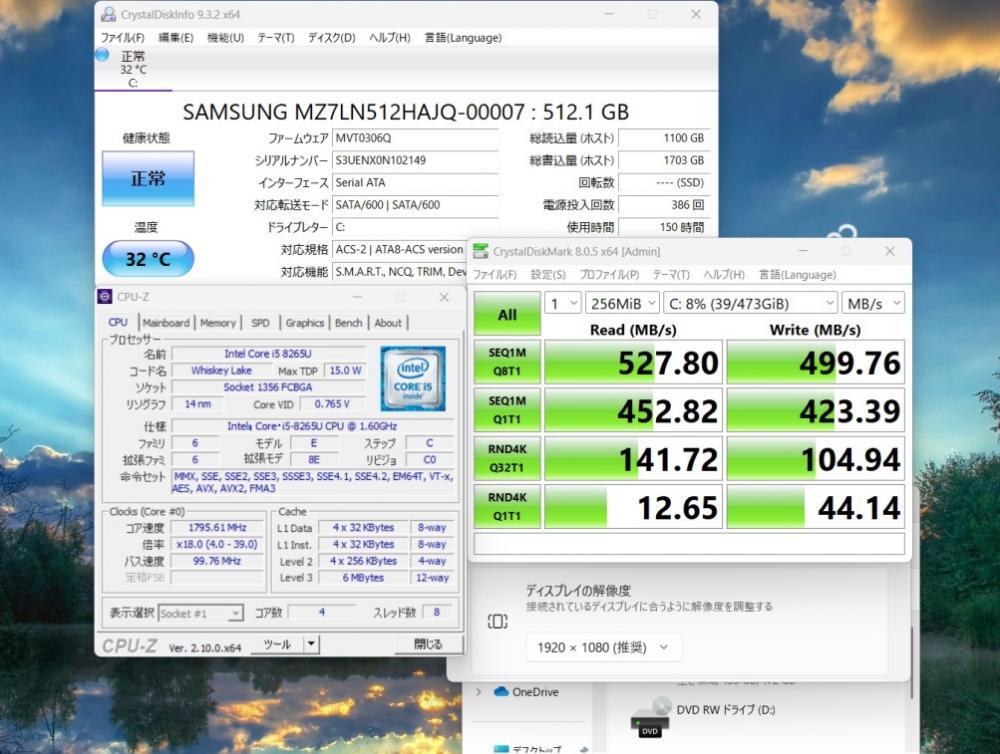Viewport: 1000px width, 754px height.
Task: Click the serial number field S3UENX0N102149
Action: [415, 160]
